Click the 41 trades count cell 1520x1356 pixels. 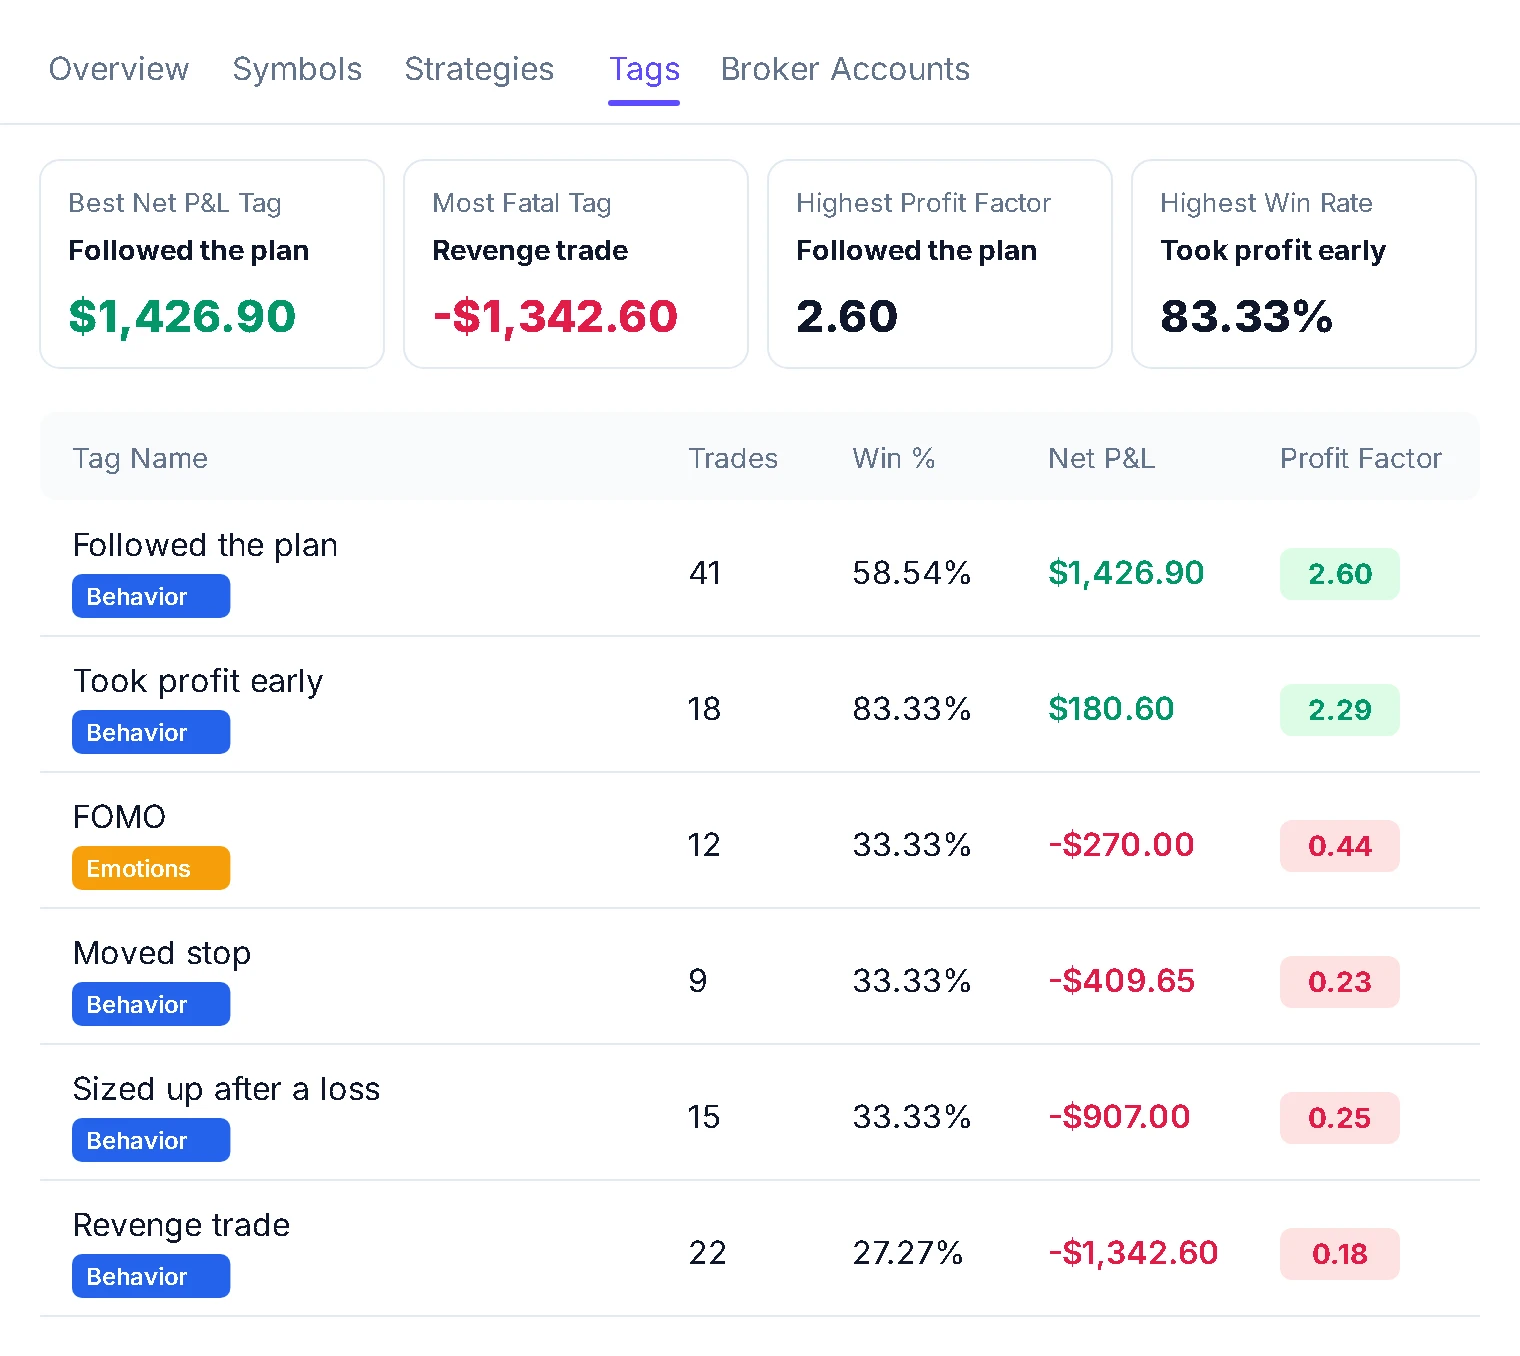[705, 573]
